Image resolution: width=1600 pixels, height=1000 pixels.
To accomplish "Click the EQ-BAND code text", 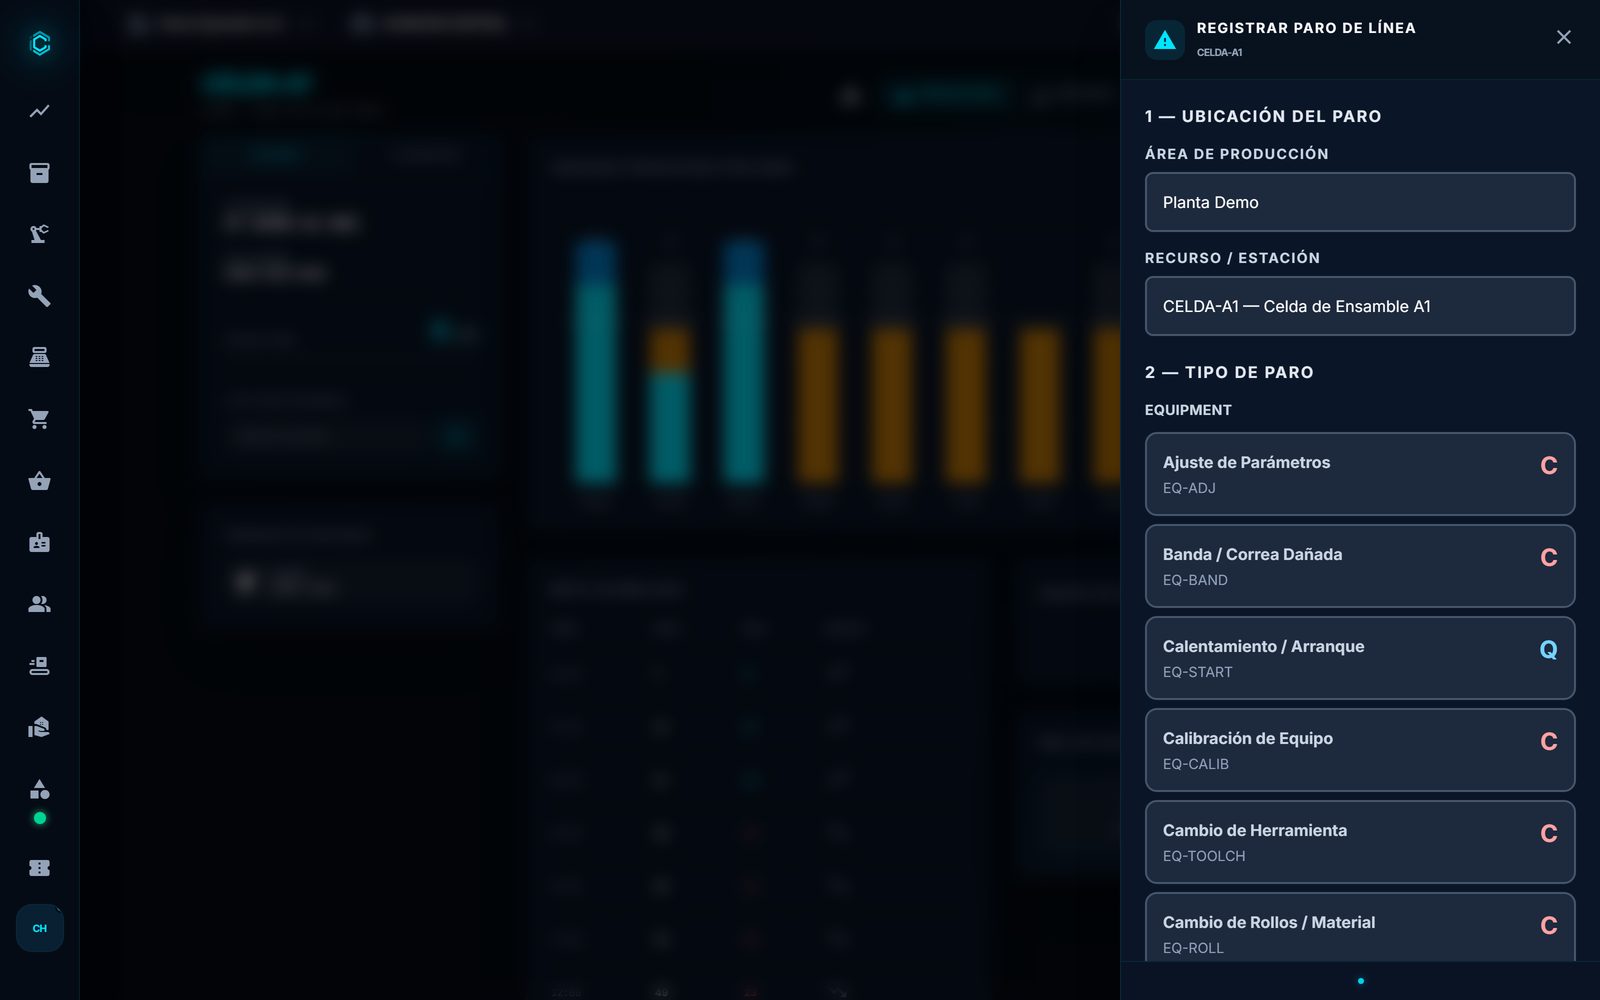I will click(1195, 580).
